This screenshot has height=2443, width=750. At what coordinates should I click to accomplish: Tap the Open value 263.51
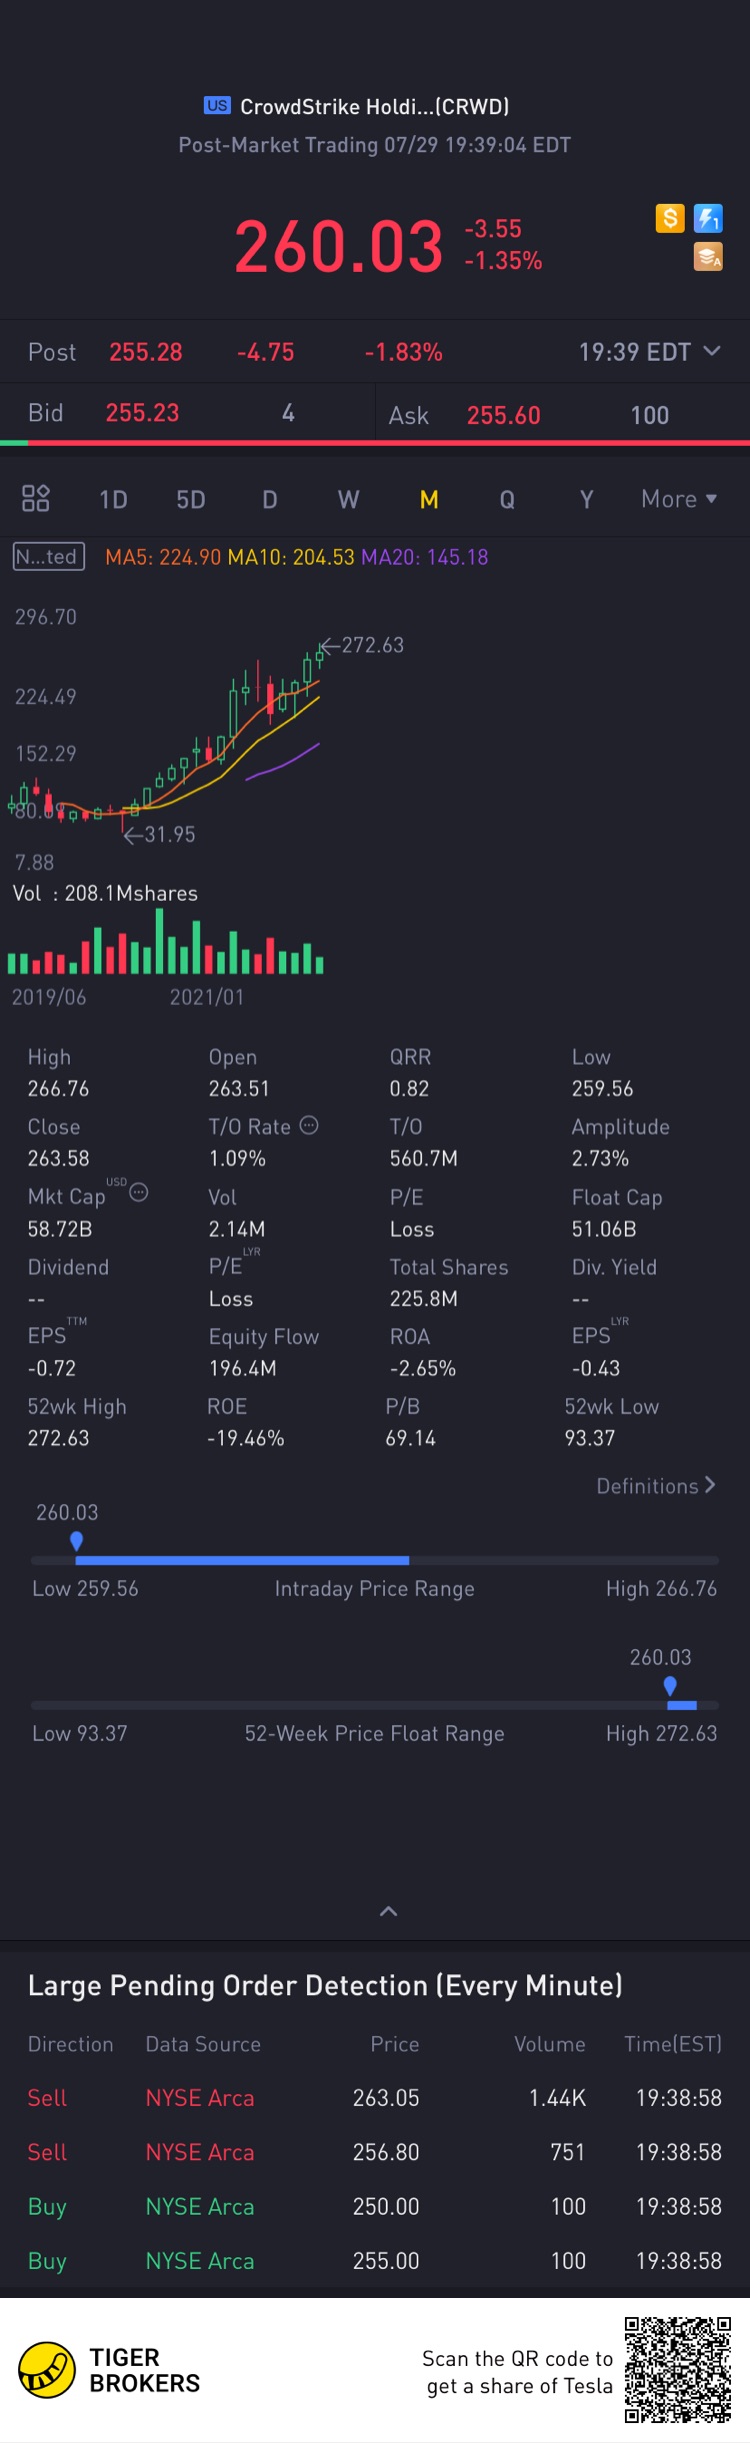pyautogui.click(x=239, y=1088)
